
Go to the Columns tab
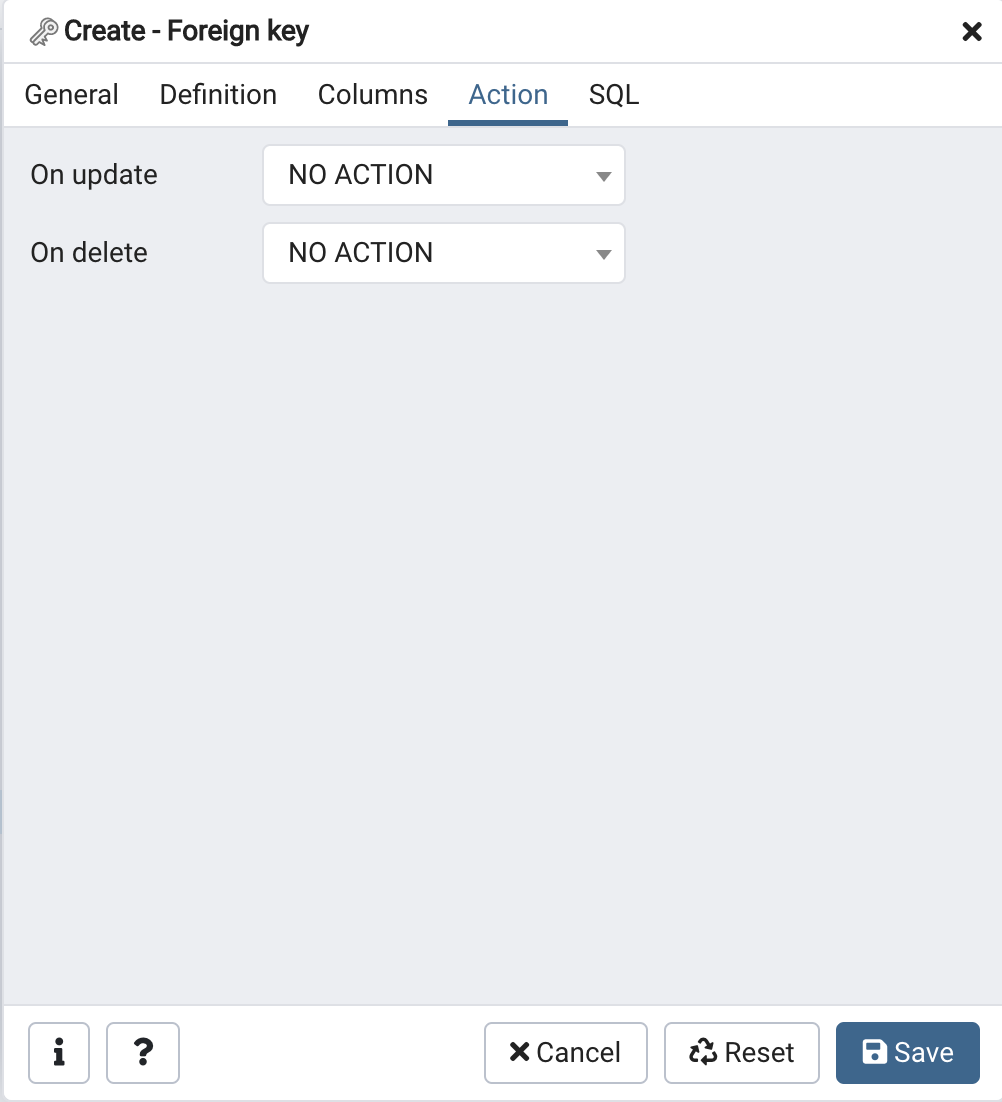pos(373,95)
